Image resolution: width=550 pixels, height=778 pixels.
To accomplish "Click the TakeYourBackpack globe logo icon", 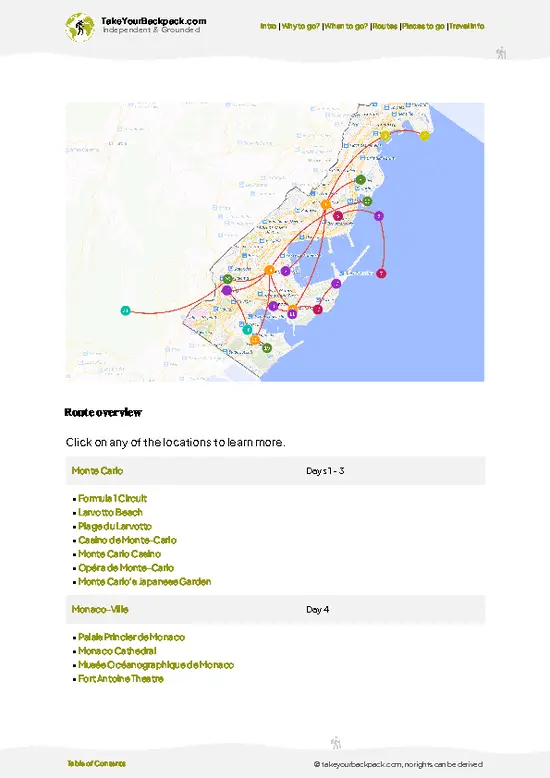I will point(79,27).
